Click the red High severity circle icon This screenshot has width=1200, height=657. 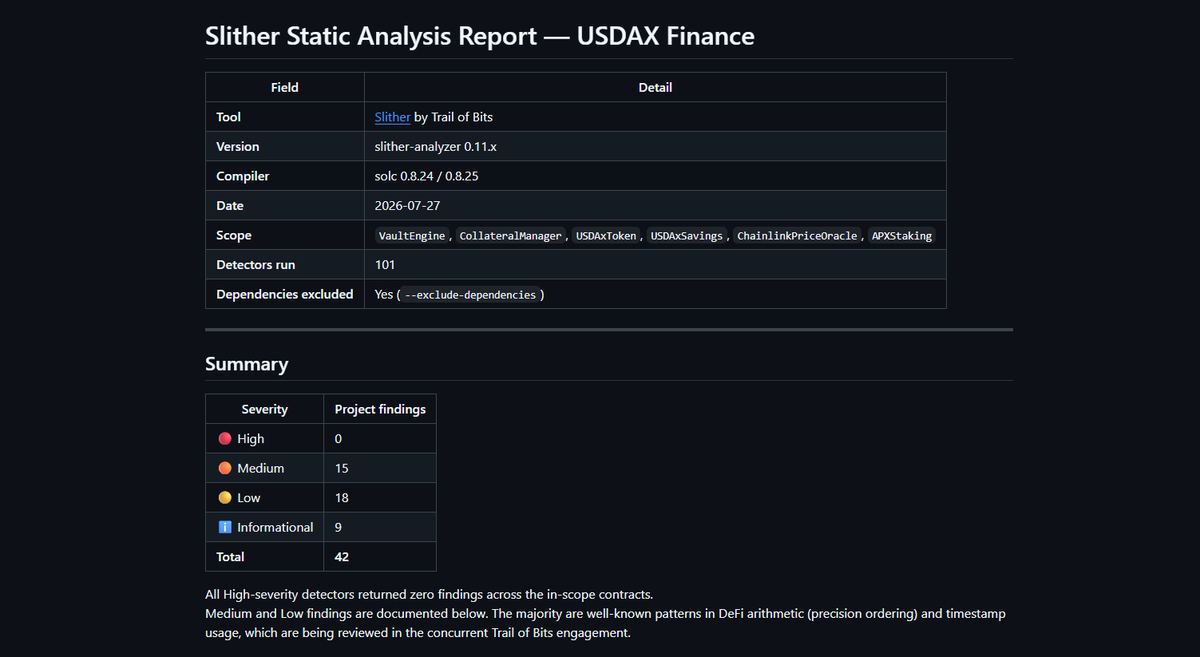coord(225,438)
